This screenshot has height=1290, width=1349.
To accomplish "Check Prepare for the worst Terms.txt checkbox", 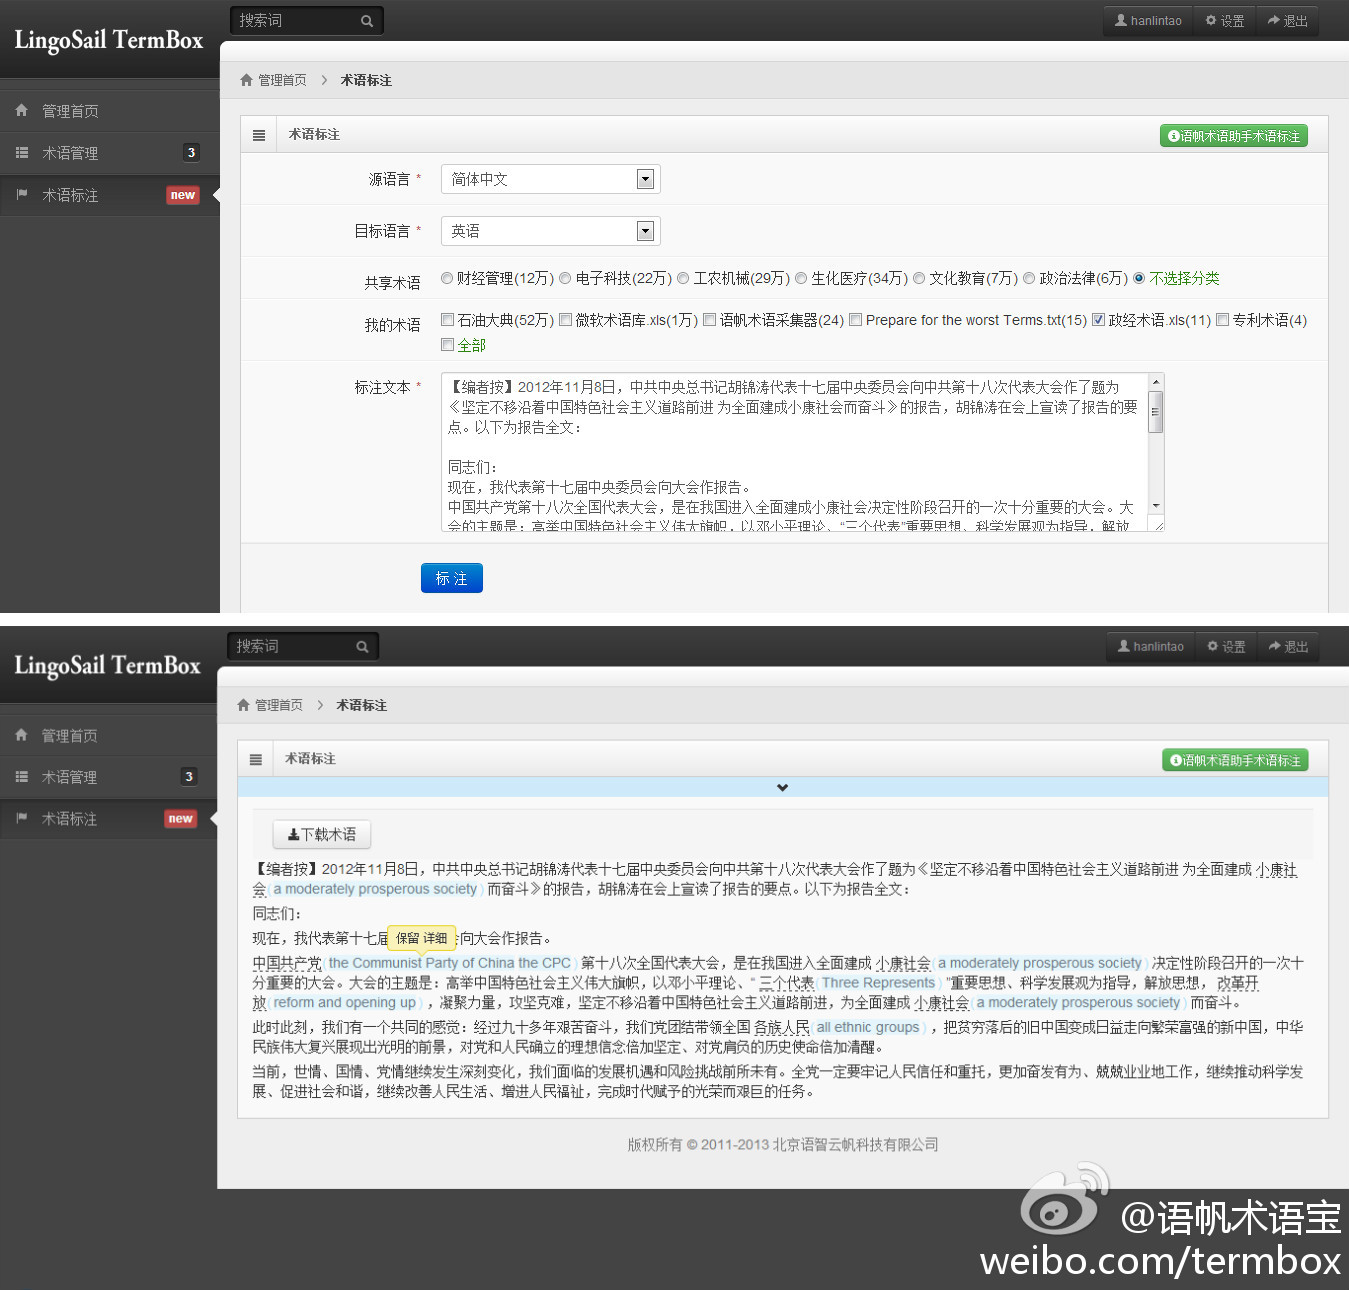I will coord(856,320).
